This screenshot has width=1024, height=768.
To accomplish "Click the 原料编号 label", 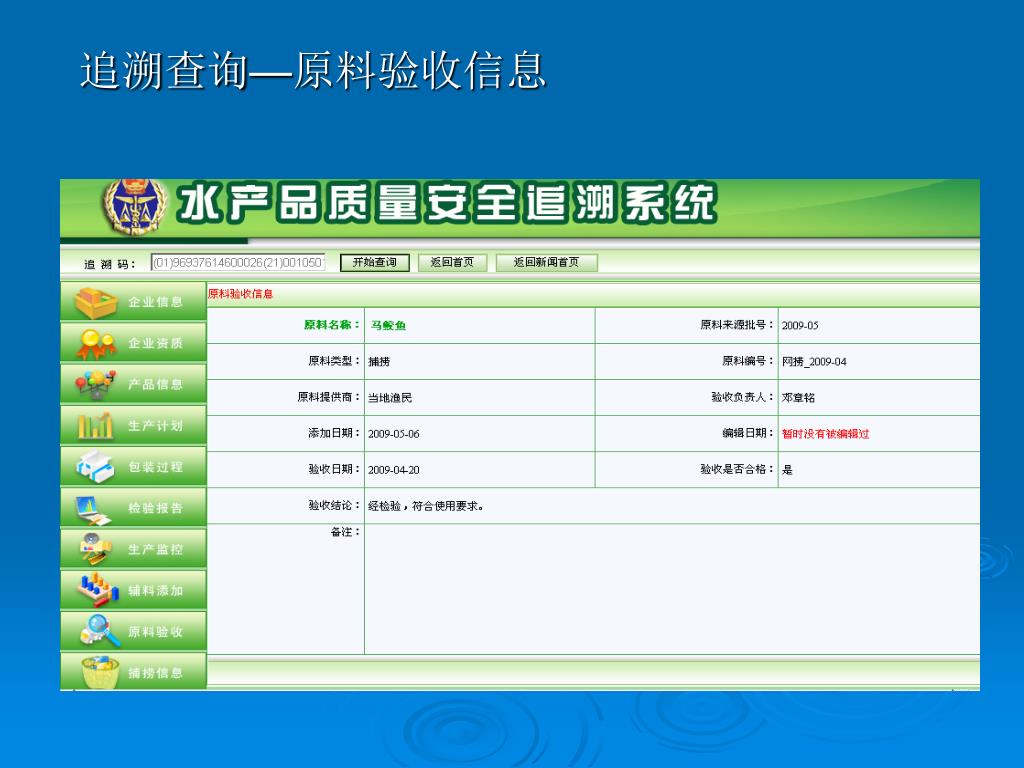I will click(748, 360).
